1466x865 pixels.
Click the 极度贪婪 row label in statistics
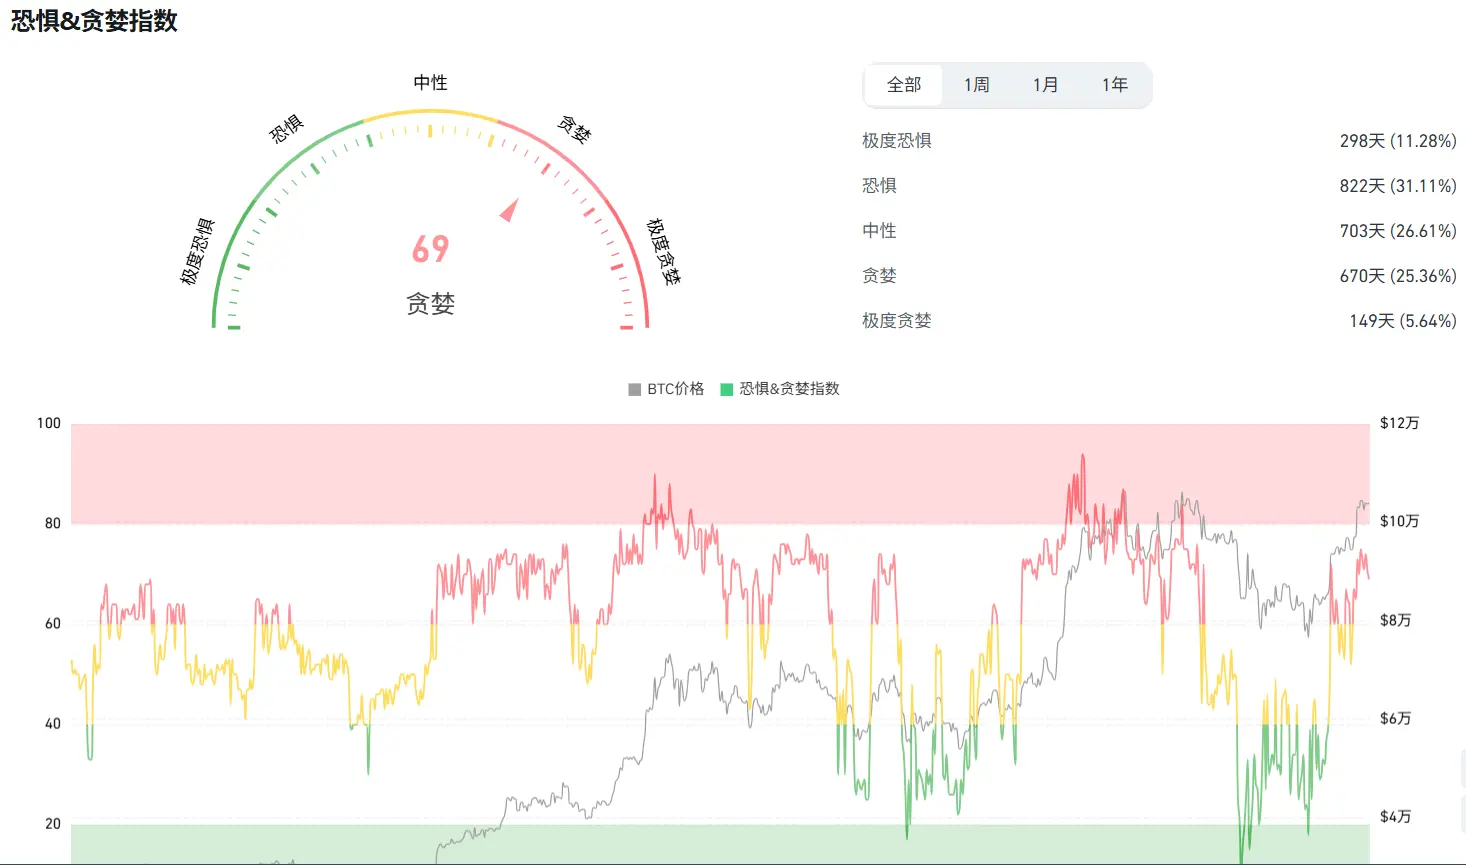(x=897, y=321)
